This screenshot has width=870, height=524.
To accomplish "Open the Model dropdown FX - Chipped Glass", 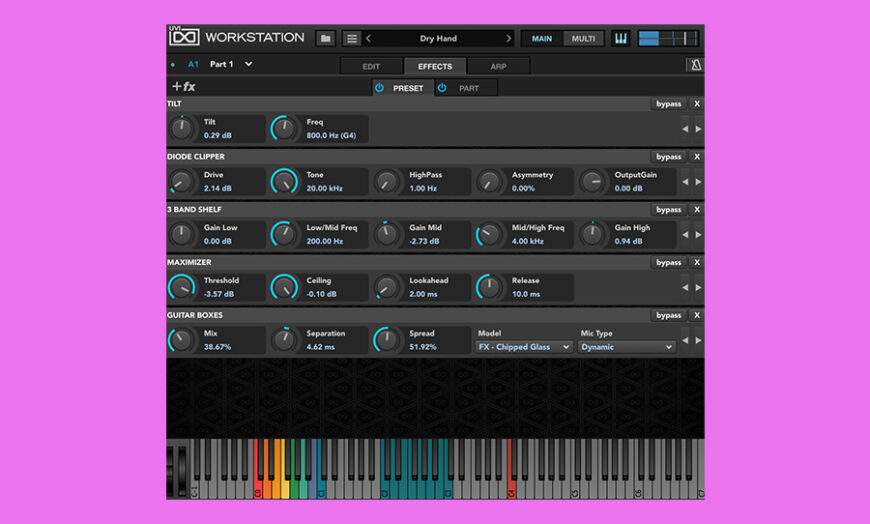I will tap(524, 347).
